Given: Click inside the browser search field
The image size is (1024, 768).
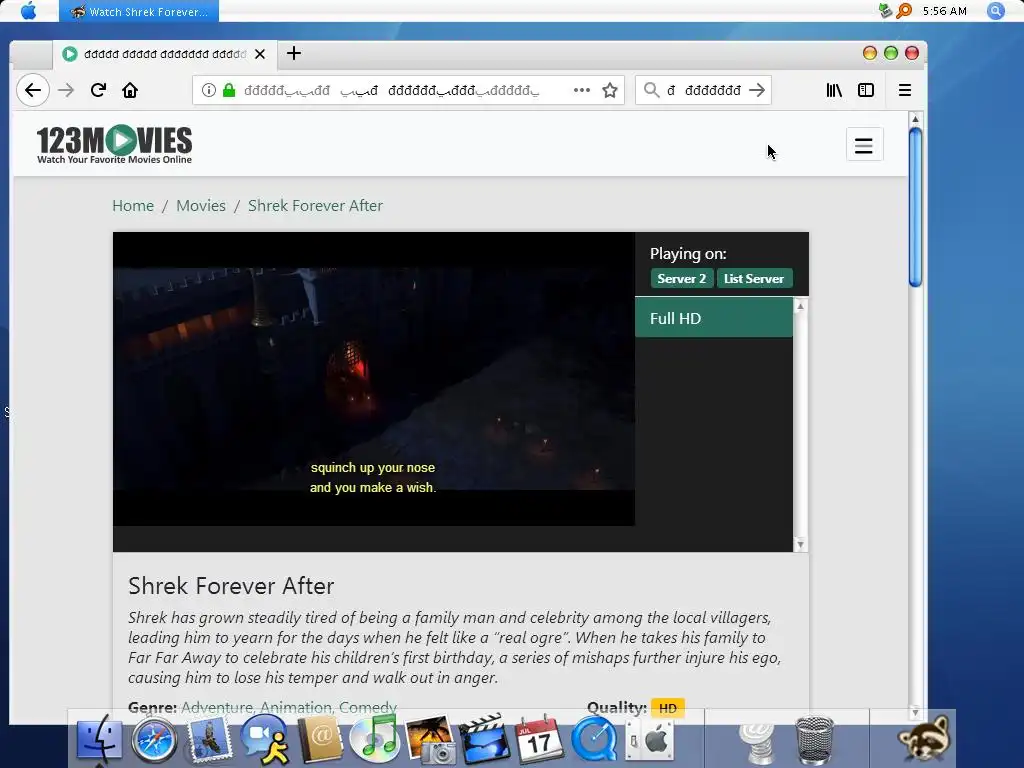Looking at the screenshot, I should tap(703, 90).
